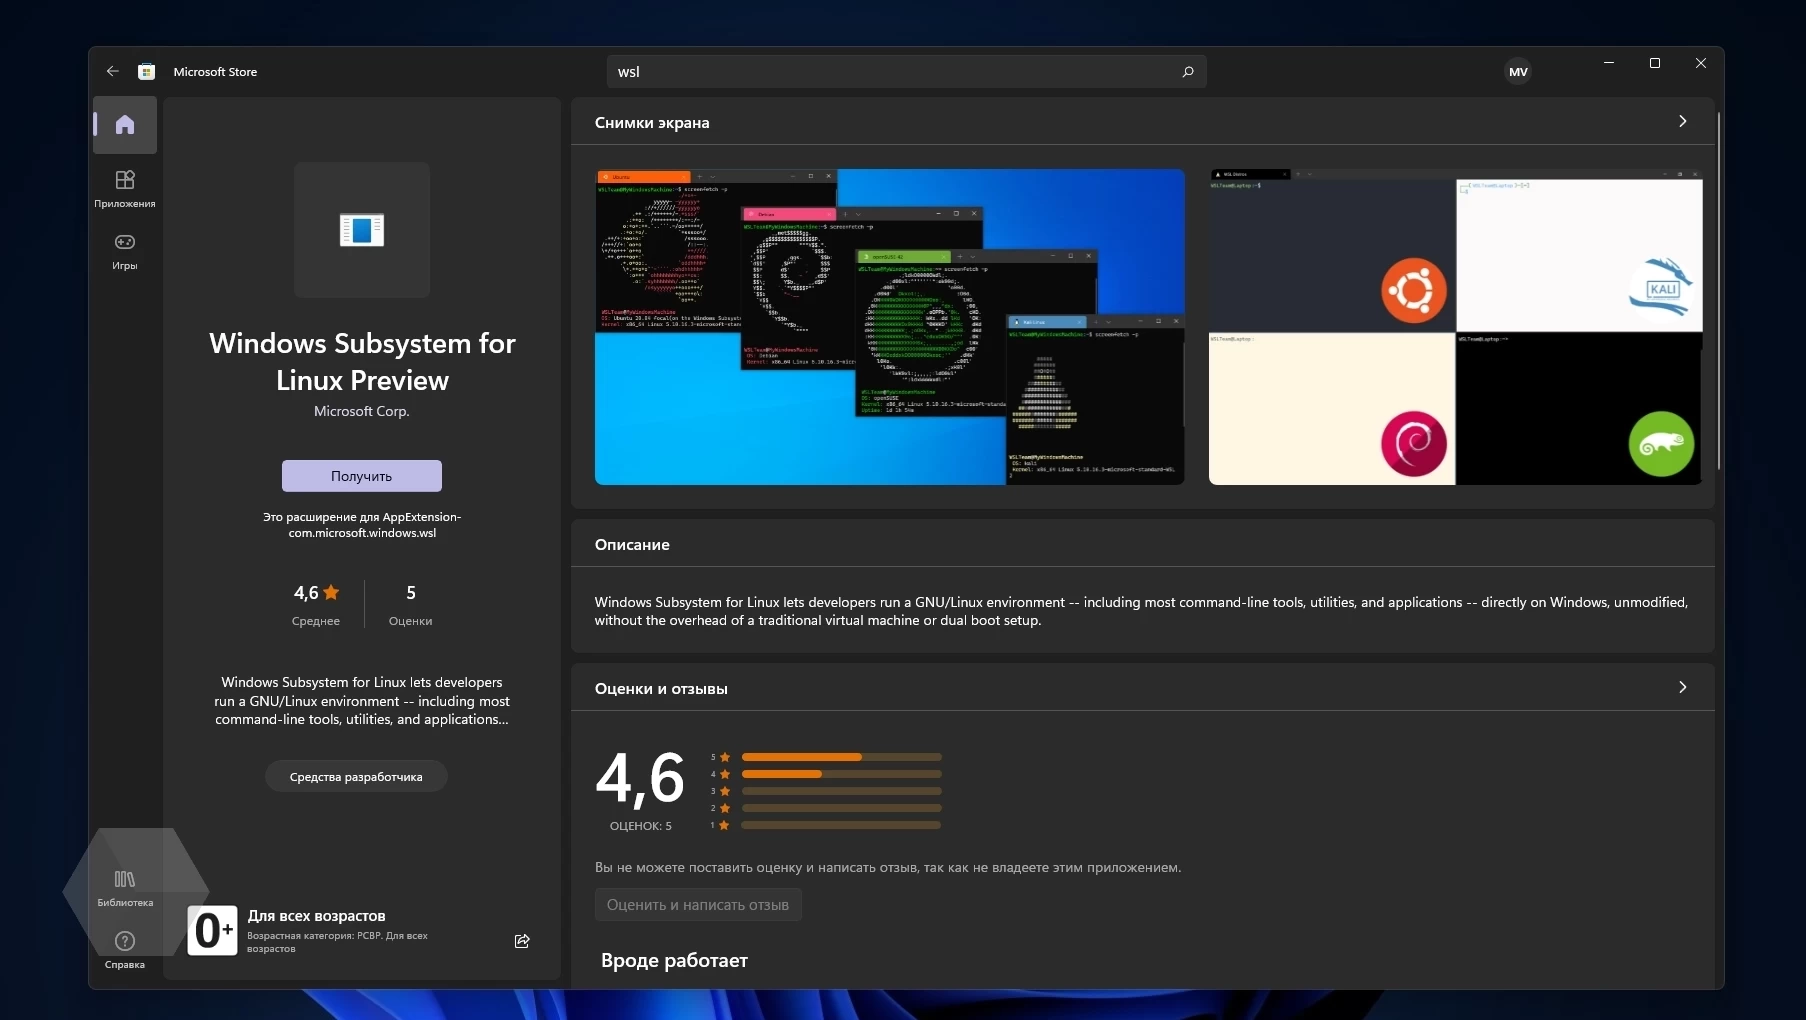1806x1020 pixels.
Task: Click the 5-star rating bar
Action: pyautogui.click(x=841, y=757)
